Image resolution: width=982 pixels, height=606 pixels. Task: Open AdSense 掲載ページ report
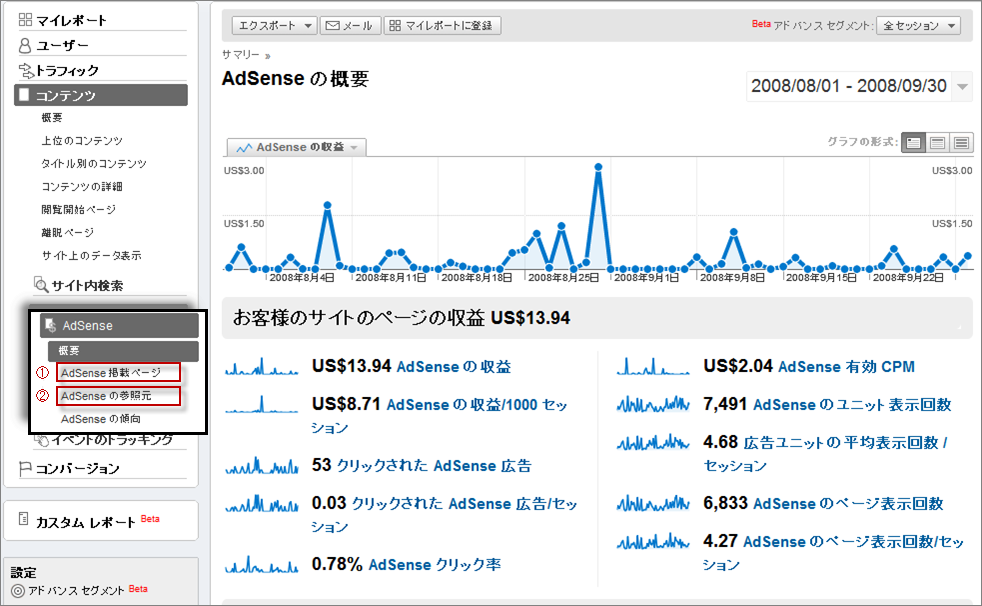point(118,372)
